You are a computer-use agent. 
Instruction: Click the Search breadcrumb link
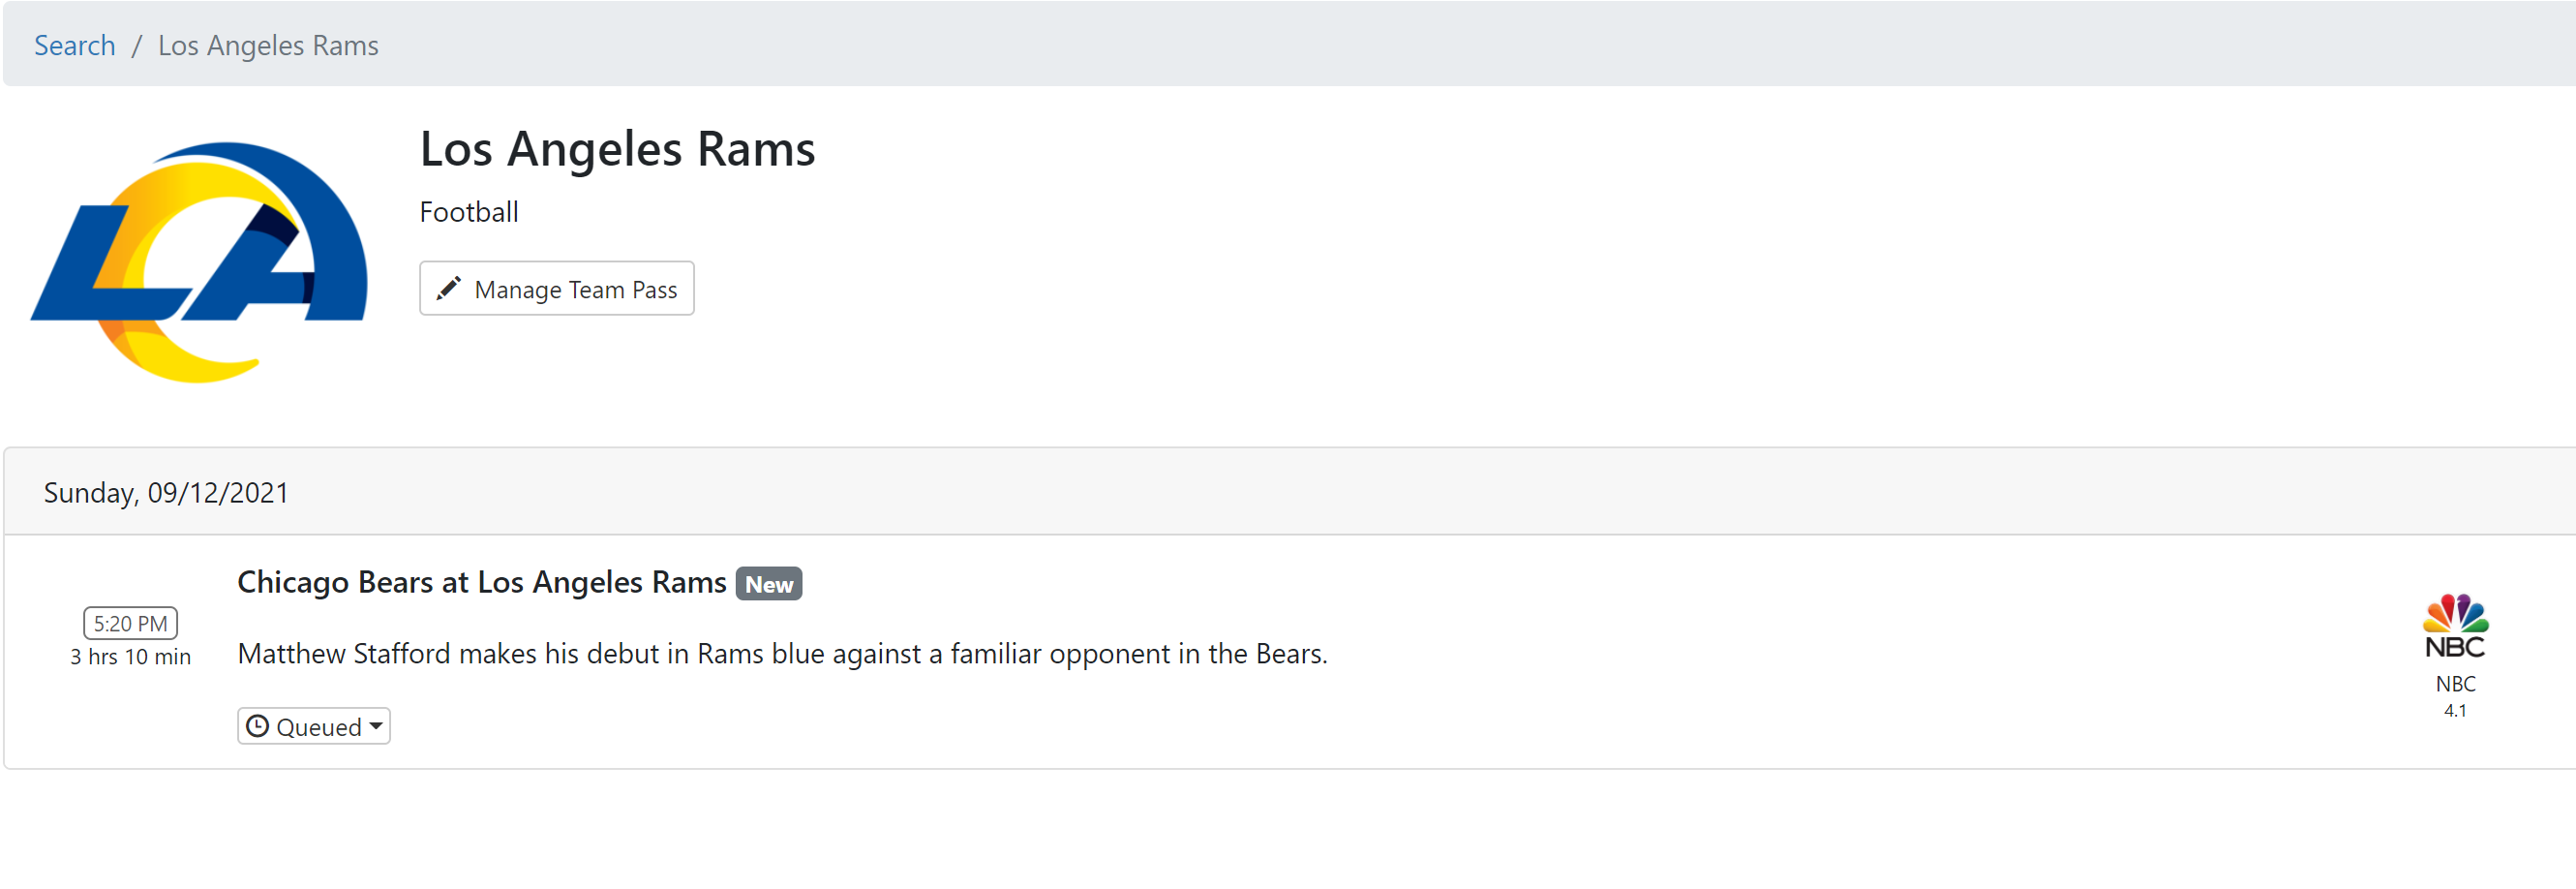tap(74, 46)
